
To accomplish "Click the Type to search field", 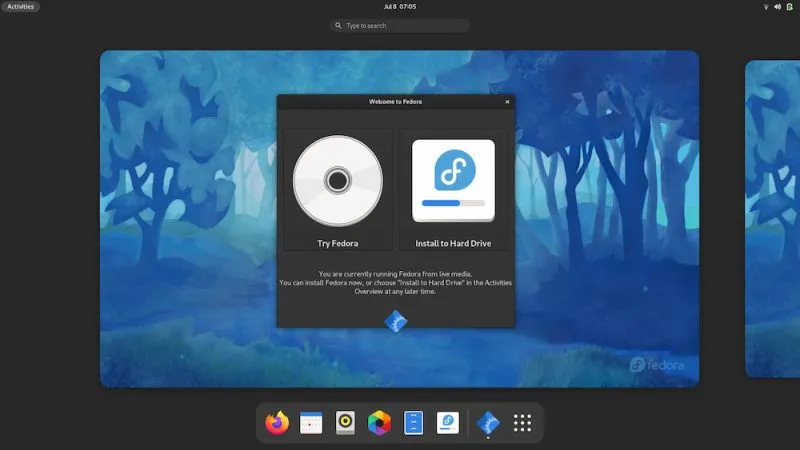I will tap(400, 26).
